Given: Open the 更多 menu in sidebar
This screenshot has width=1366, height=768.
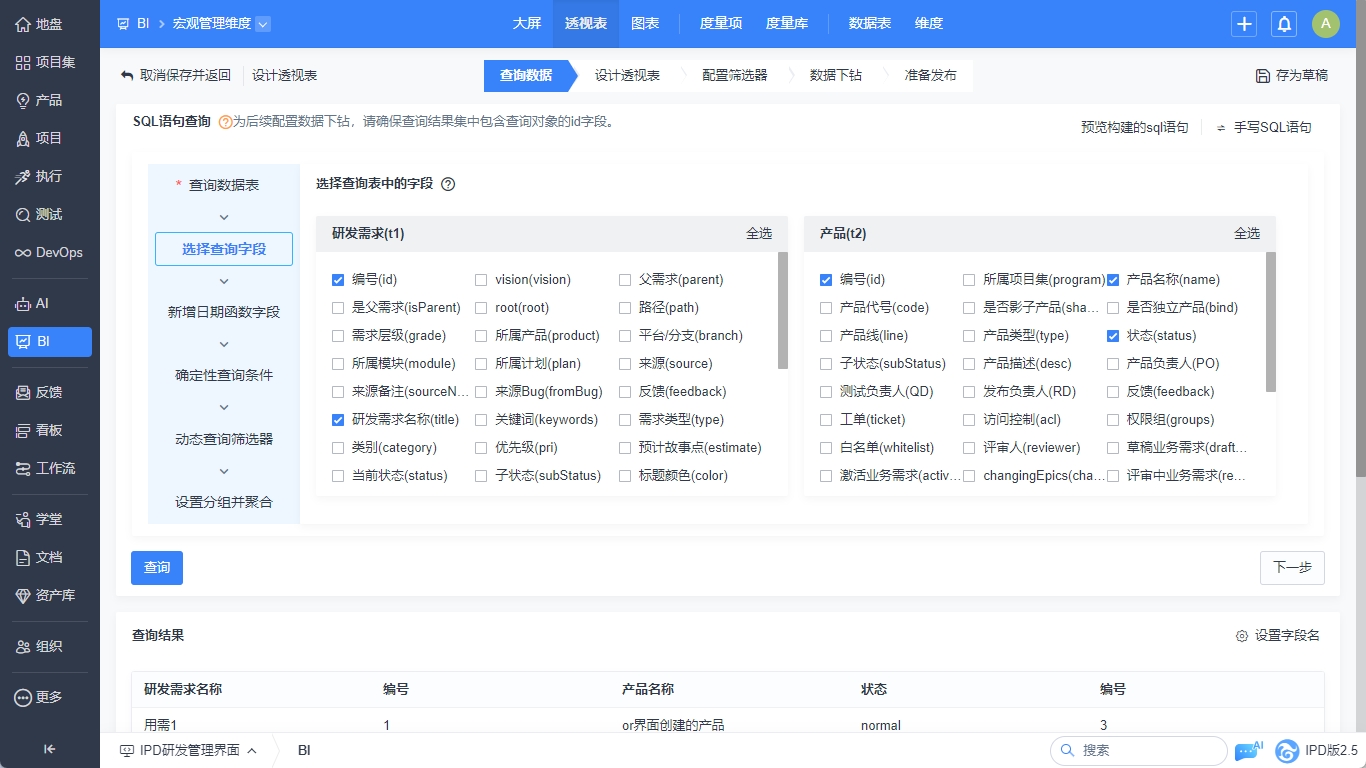Looking at the screenshot, I should [x=23, y=697].
